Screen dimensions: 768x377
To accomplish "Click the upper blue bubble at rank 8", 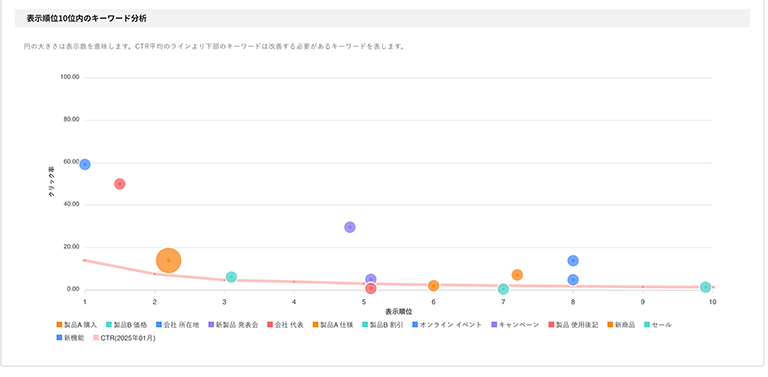I will (573, 261).
